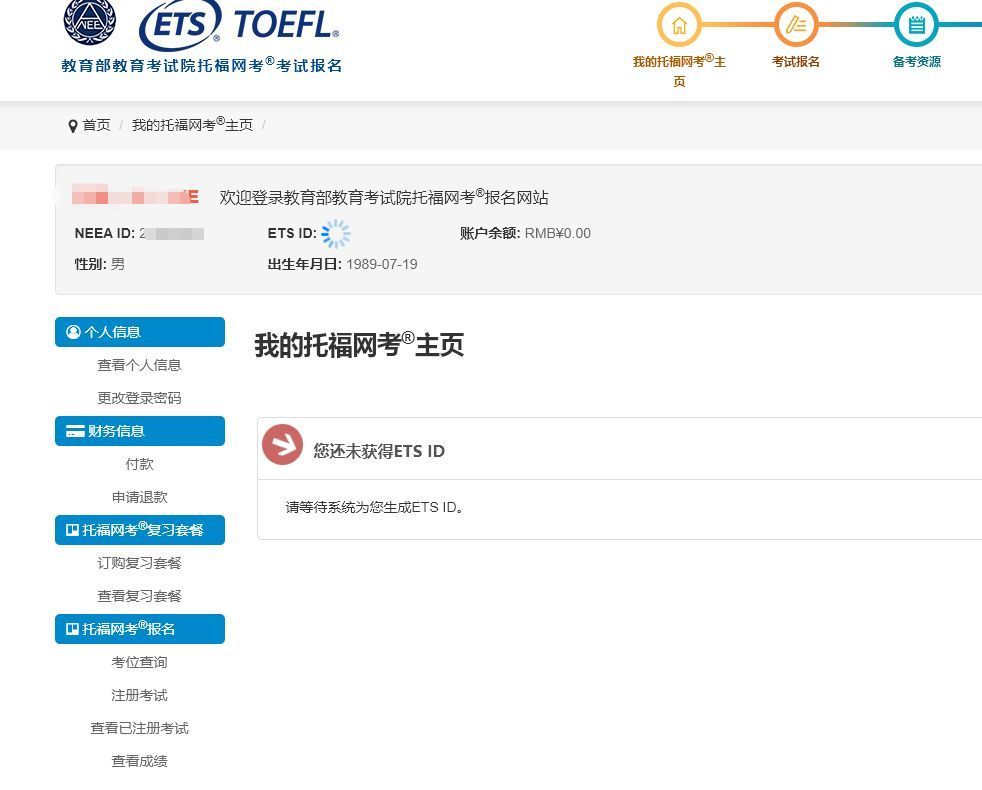Open 查看个人信息 page
Image resolution: width=982 pixels, height=790 pixels.
[139, 364]
